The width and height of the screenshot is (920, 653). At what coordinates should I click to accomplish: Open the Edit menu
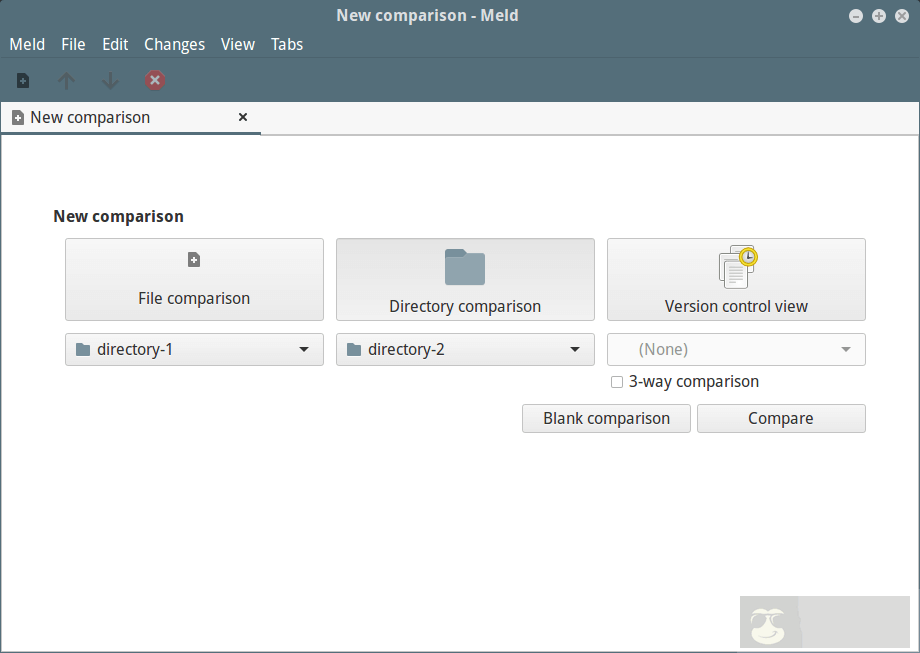click(115, 44)
